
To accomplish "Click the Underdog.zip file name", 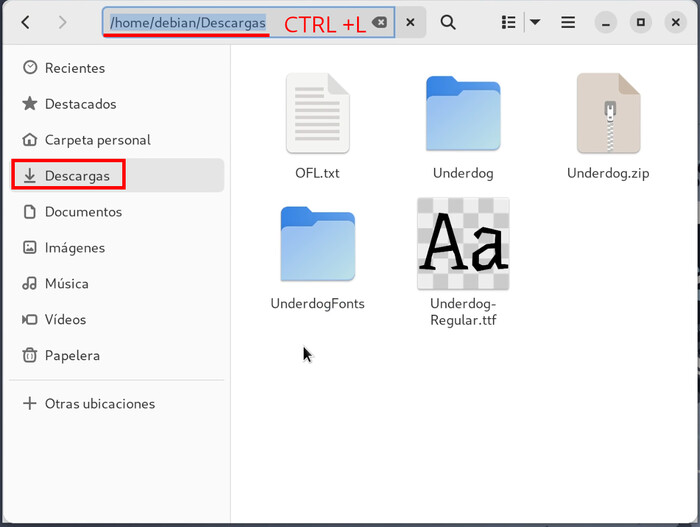I will coord(608,173).
